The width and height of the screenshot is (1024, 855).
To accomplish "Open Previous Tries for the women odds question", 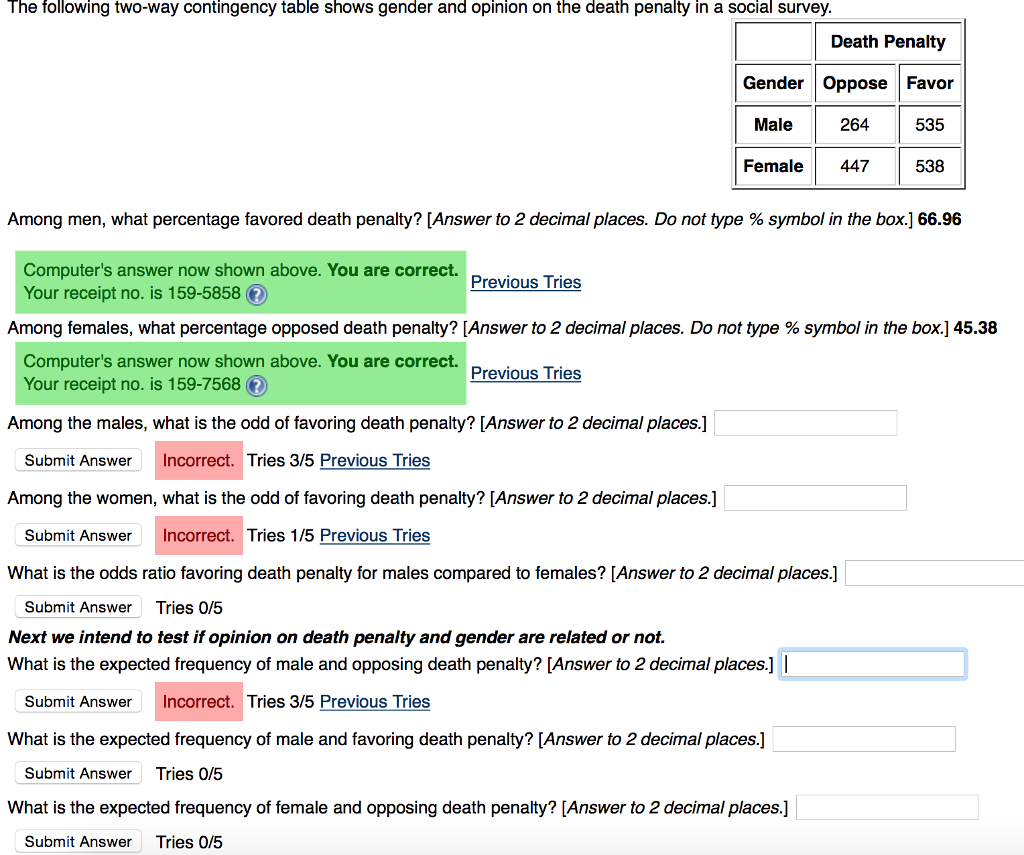I will click(x=374, y=535).
